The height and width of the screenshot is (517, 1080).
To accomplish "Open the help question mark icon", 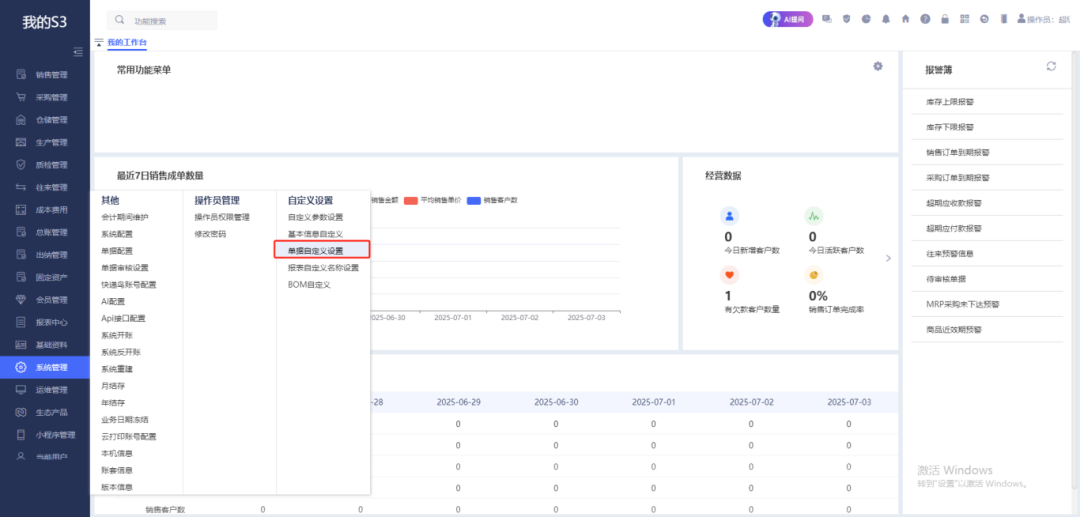I will [x=925, y=19].
